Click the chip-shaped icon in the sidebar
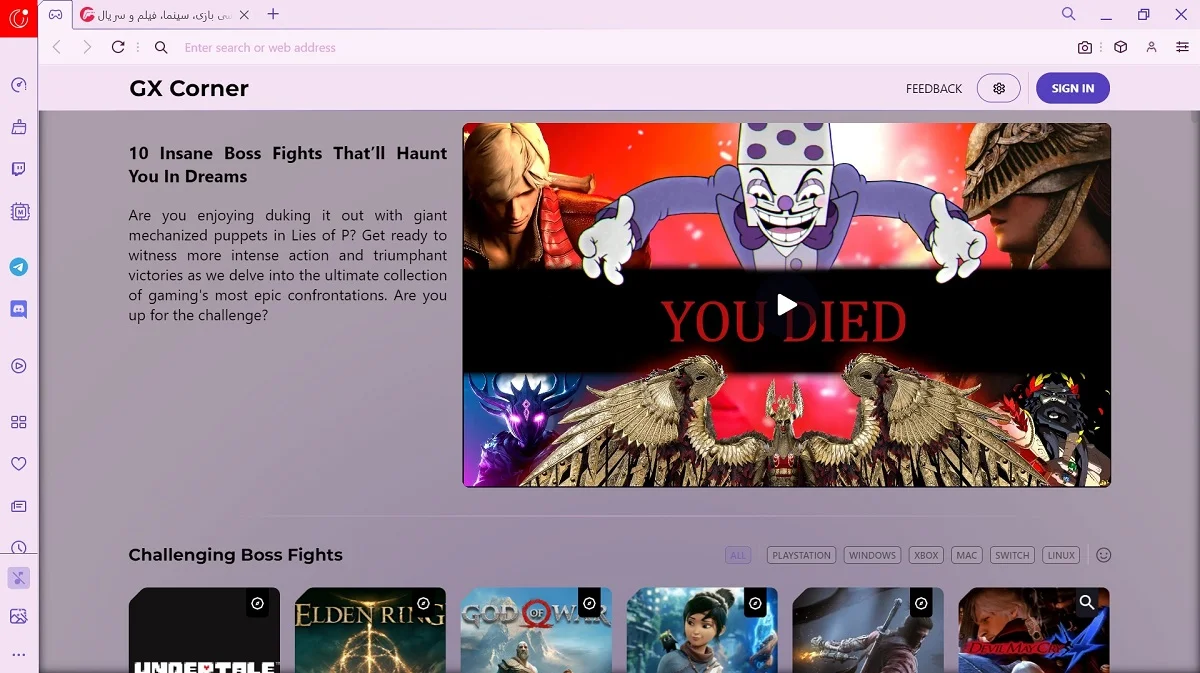 (x=19, y=211)
